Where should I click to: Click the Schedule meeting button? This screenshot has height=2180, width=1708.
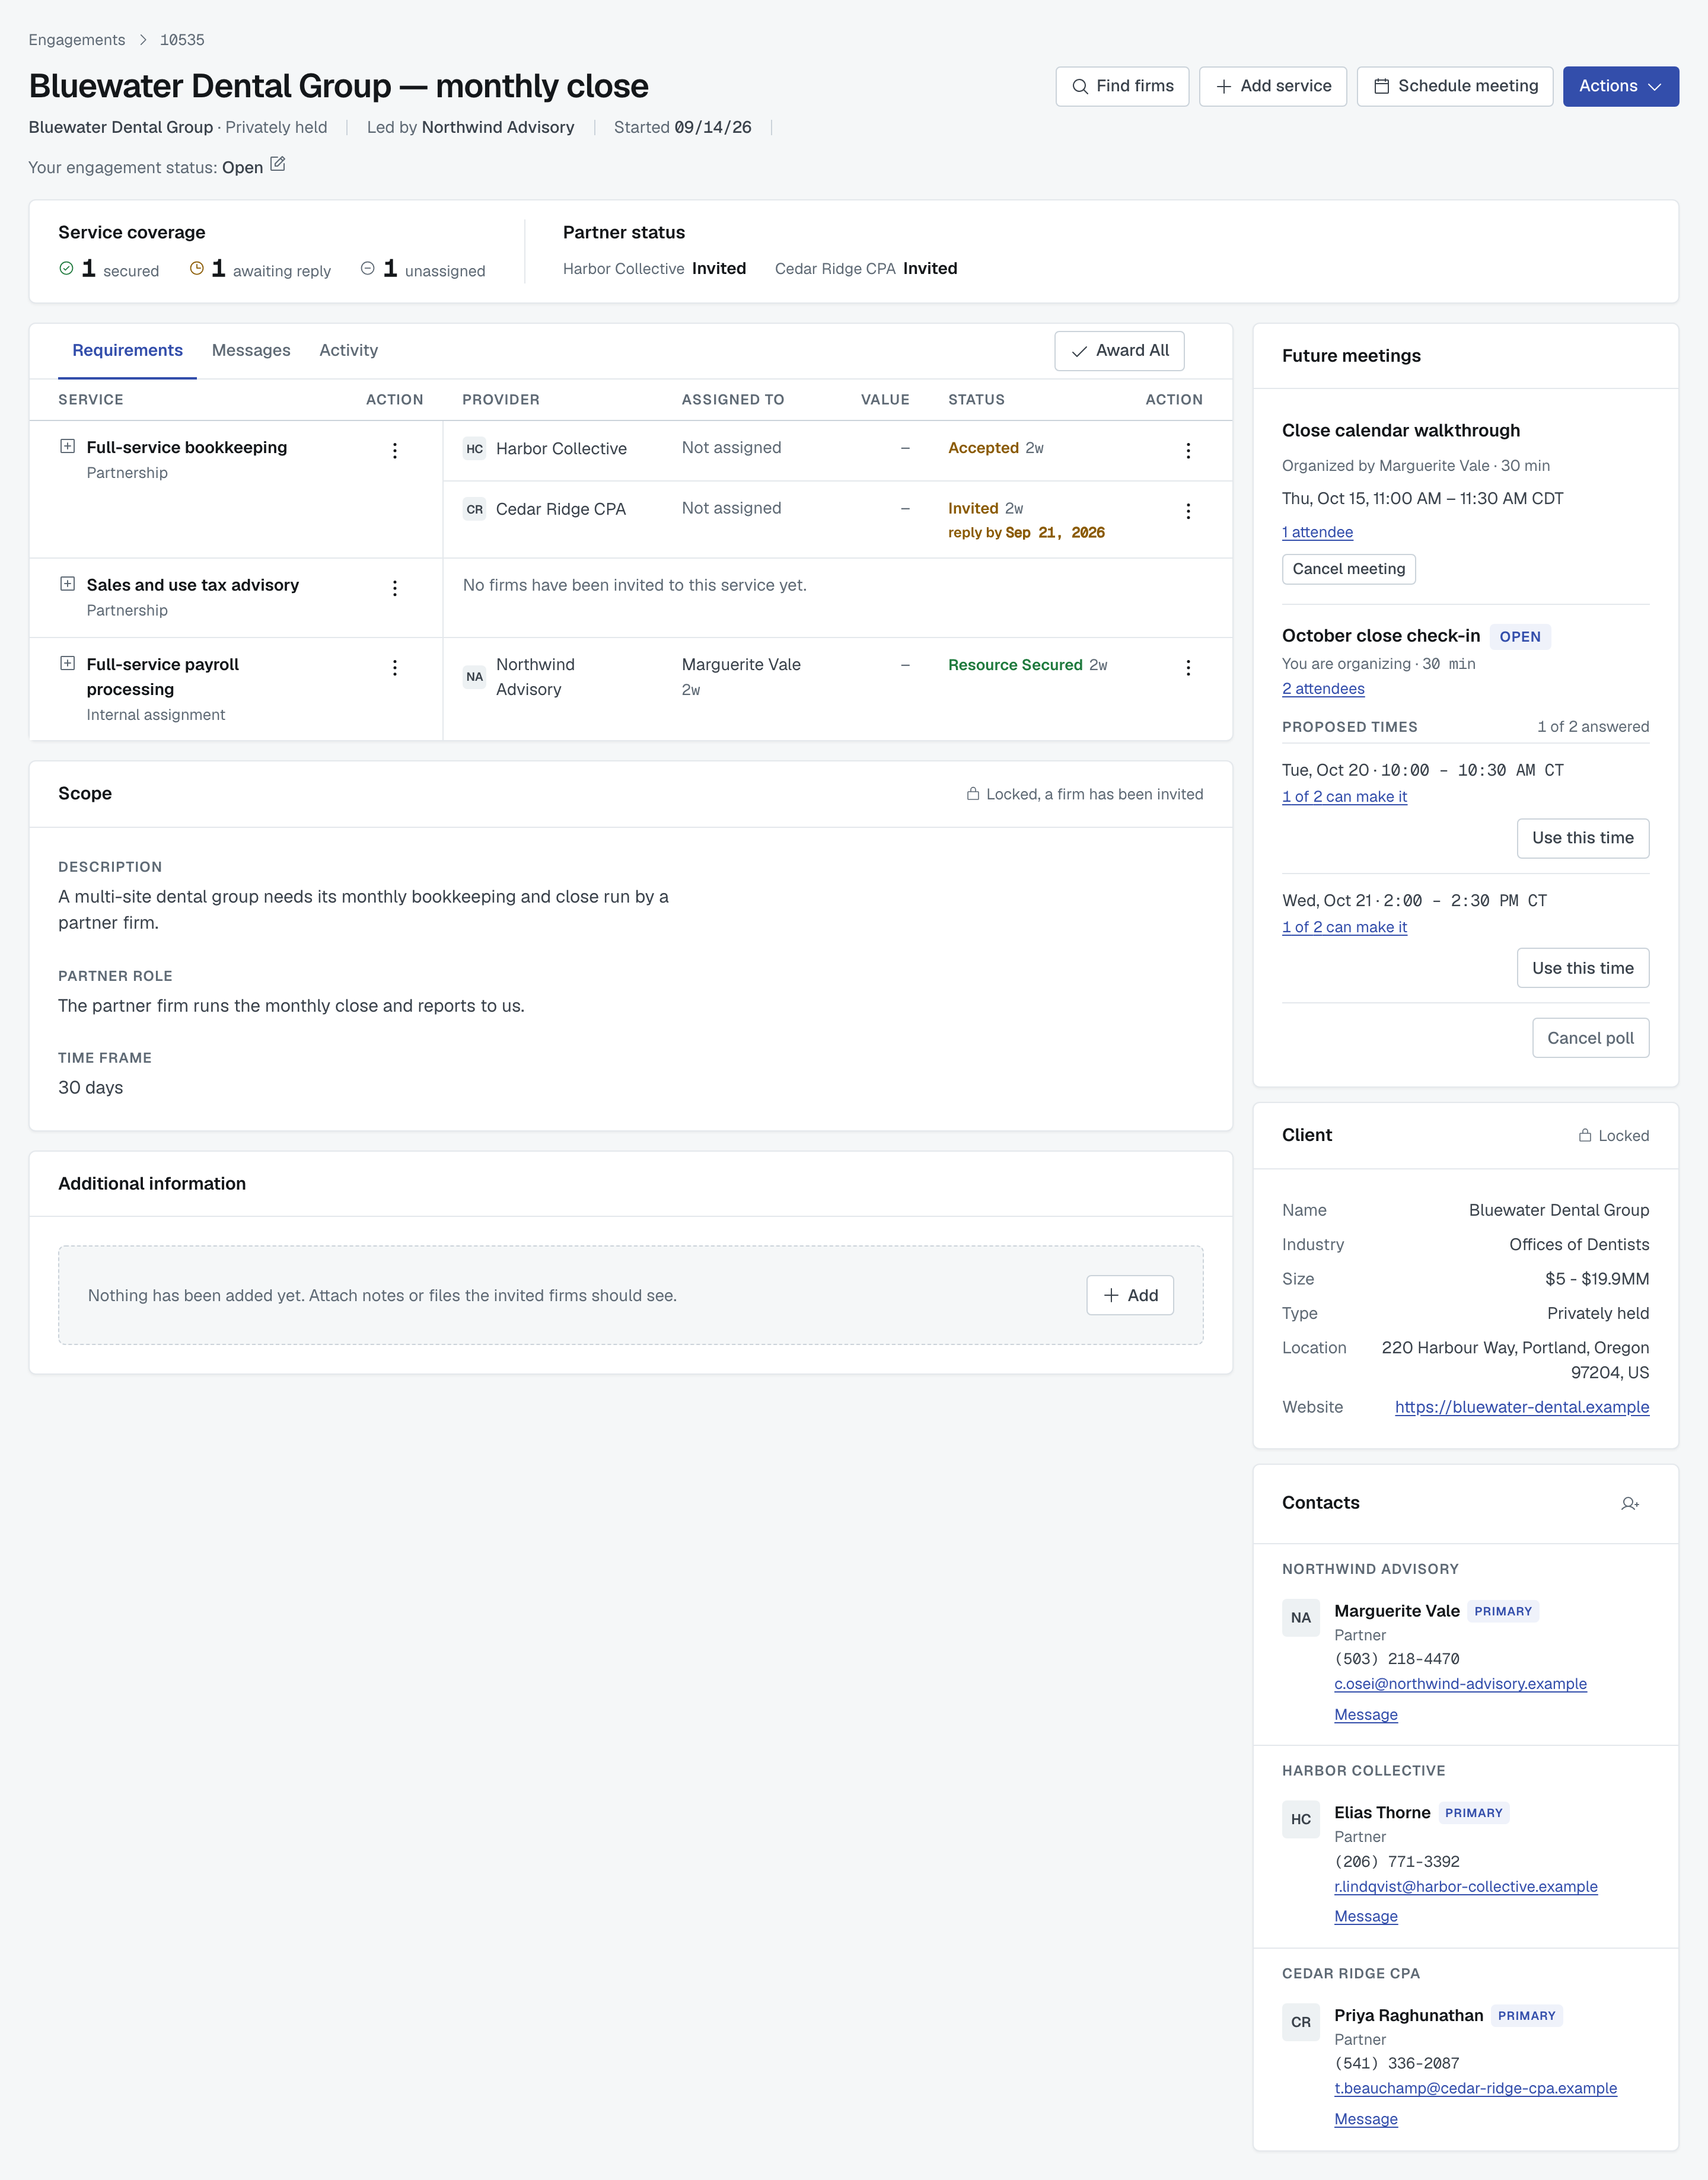click(x=1455, y=86)
